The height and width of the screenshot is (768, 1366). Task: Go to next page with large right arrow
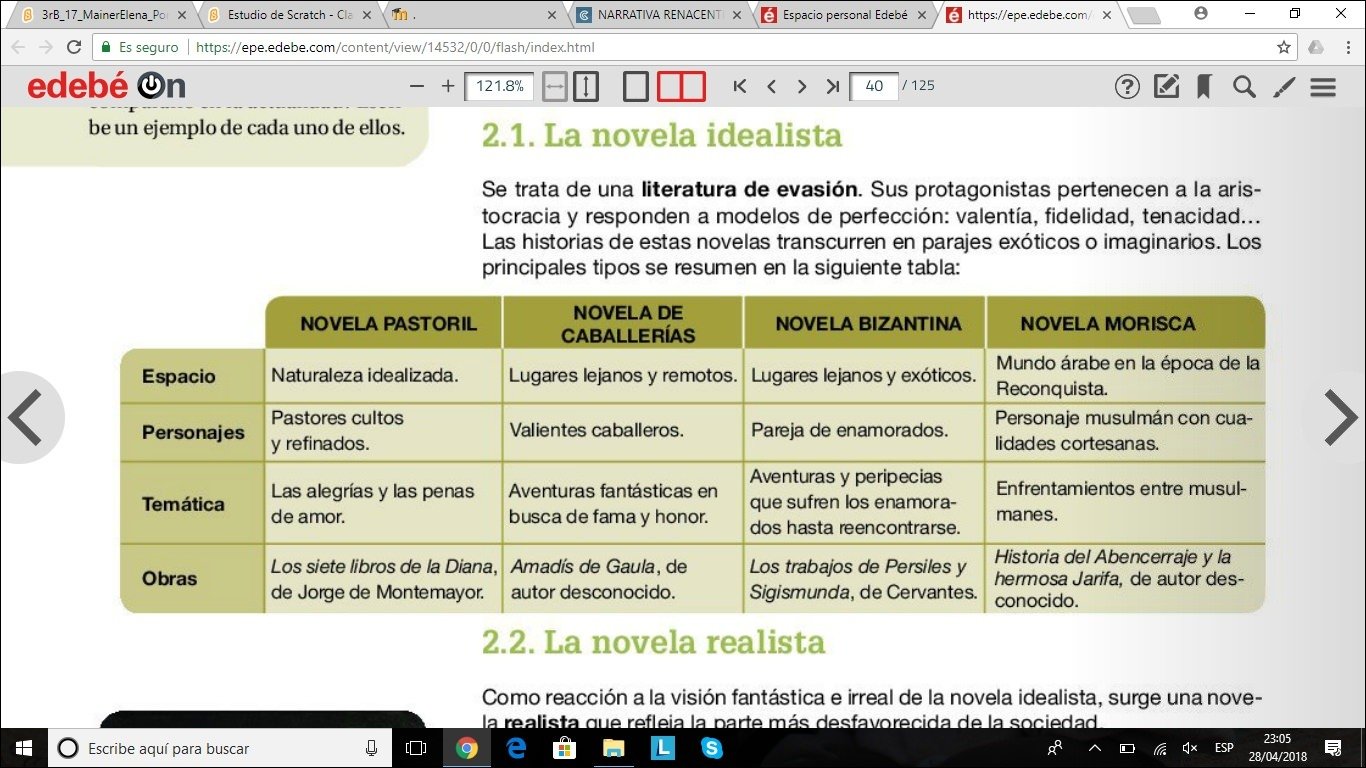(x=1340, y=417)
